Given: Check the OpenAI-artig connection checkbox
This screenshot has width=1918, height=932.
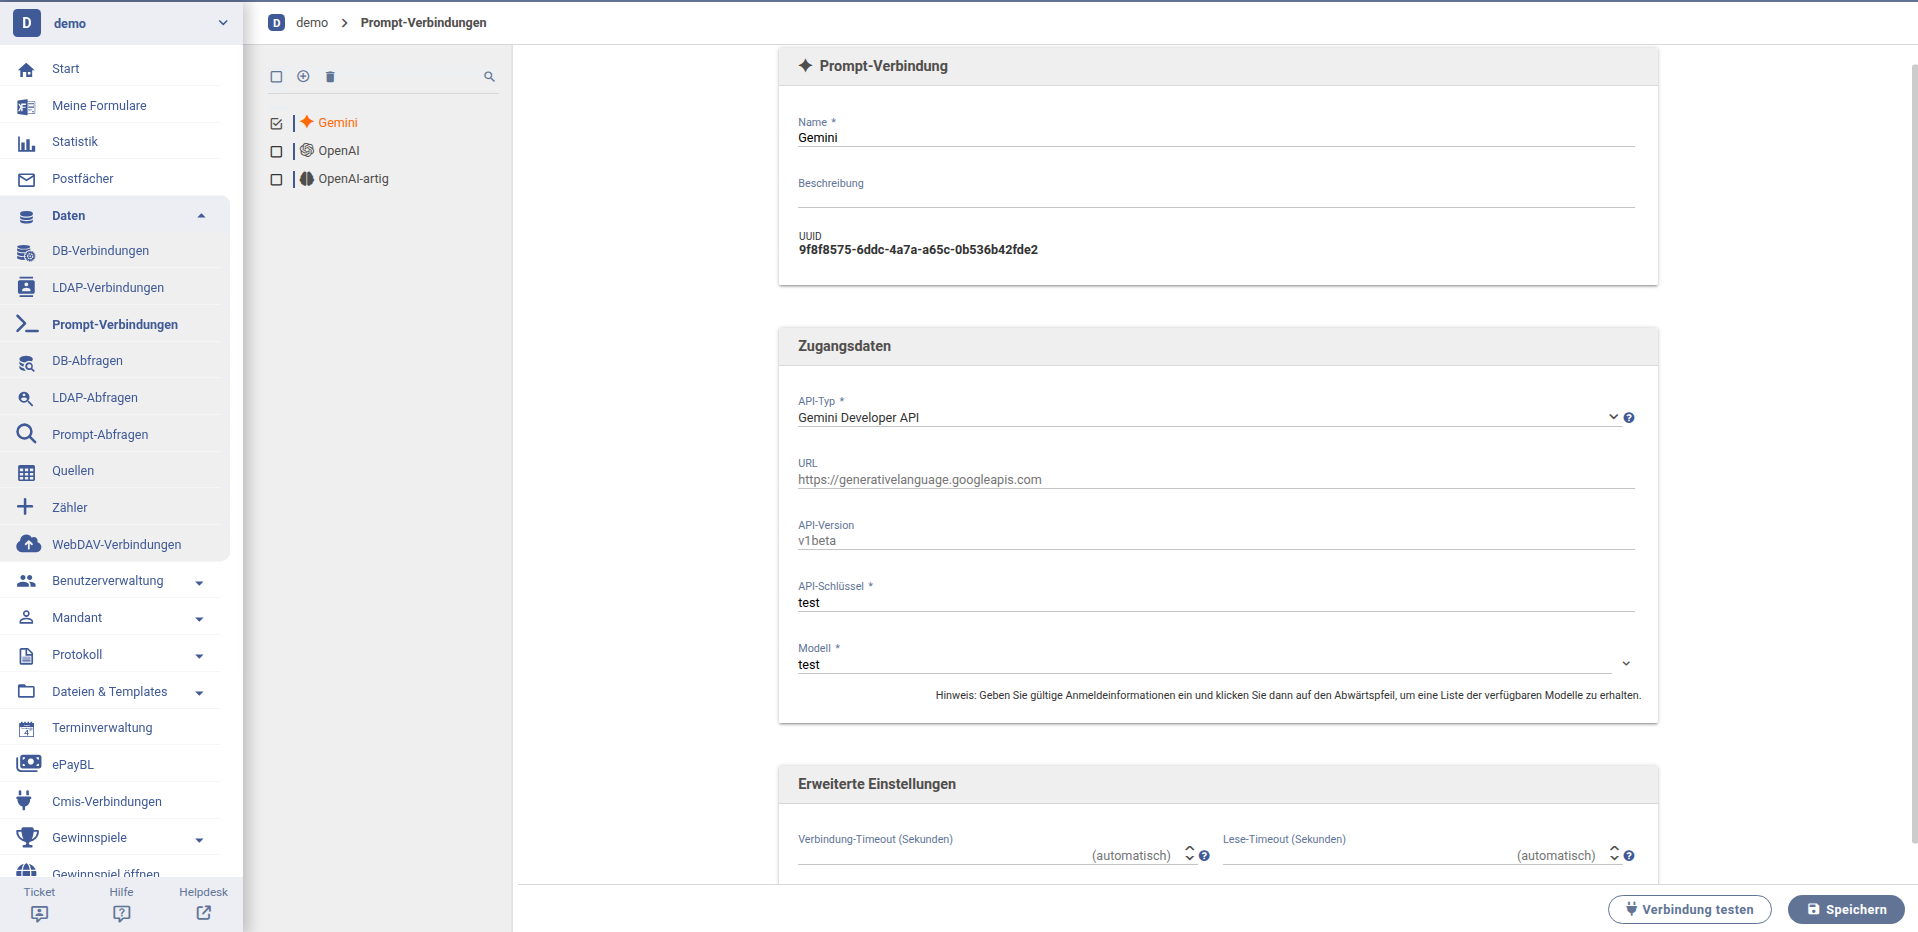Looking at the screenshot, I should coord(277,180).
